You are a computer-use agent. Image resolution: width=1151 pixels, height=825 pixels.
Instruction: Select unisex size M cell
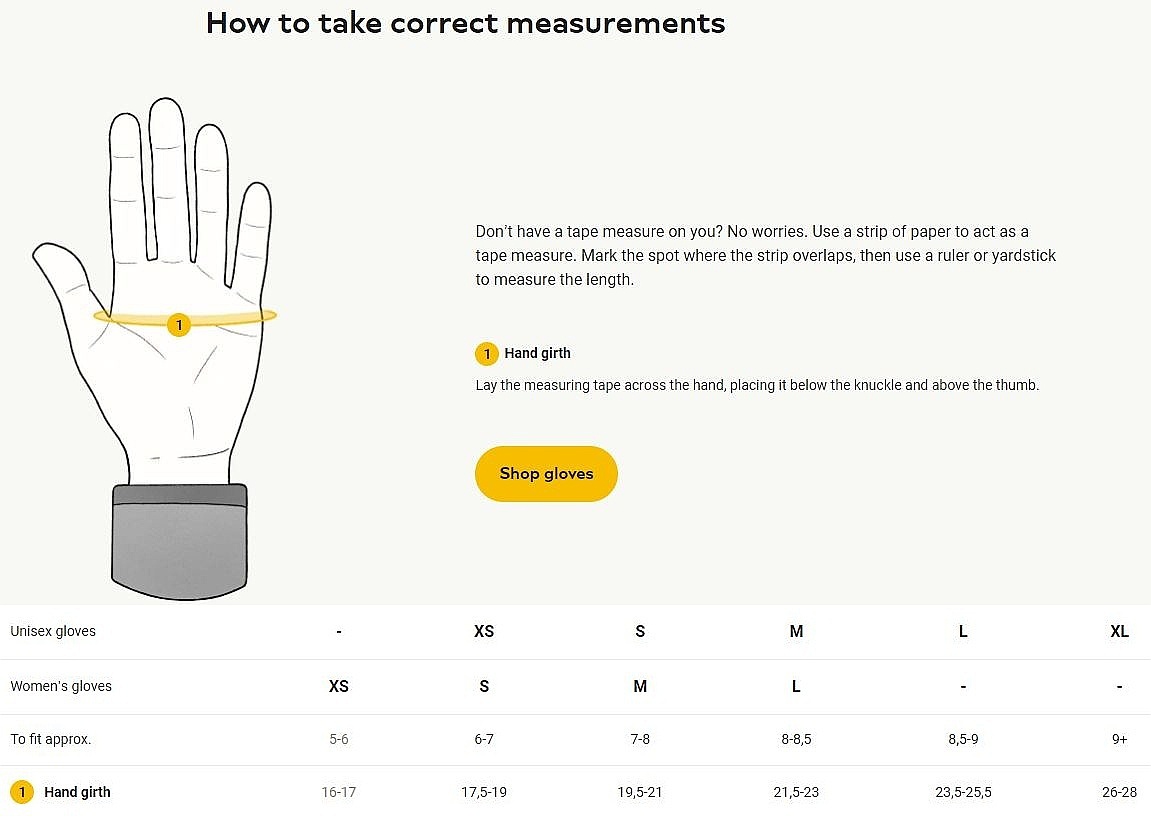coord(796,632)
